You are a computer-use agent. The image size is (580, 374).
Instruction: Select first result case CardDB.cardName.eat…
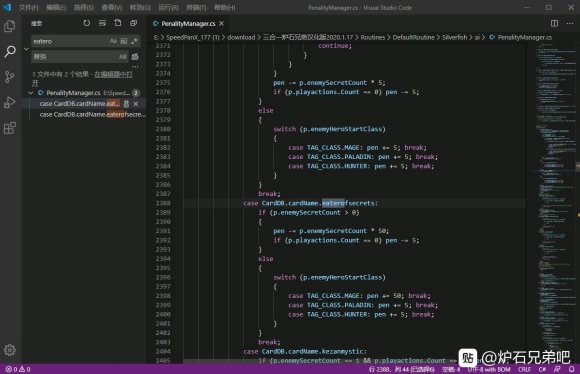point(80,104)
